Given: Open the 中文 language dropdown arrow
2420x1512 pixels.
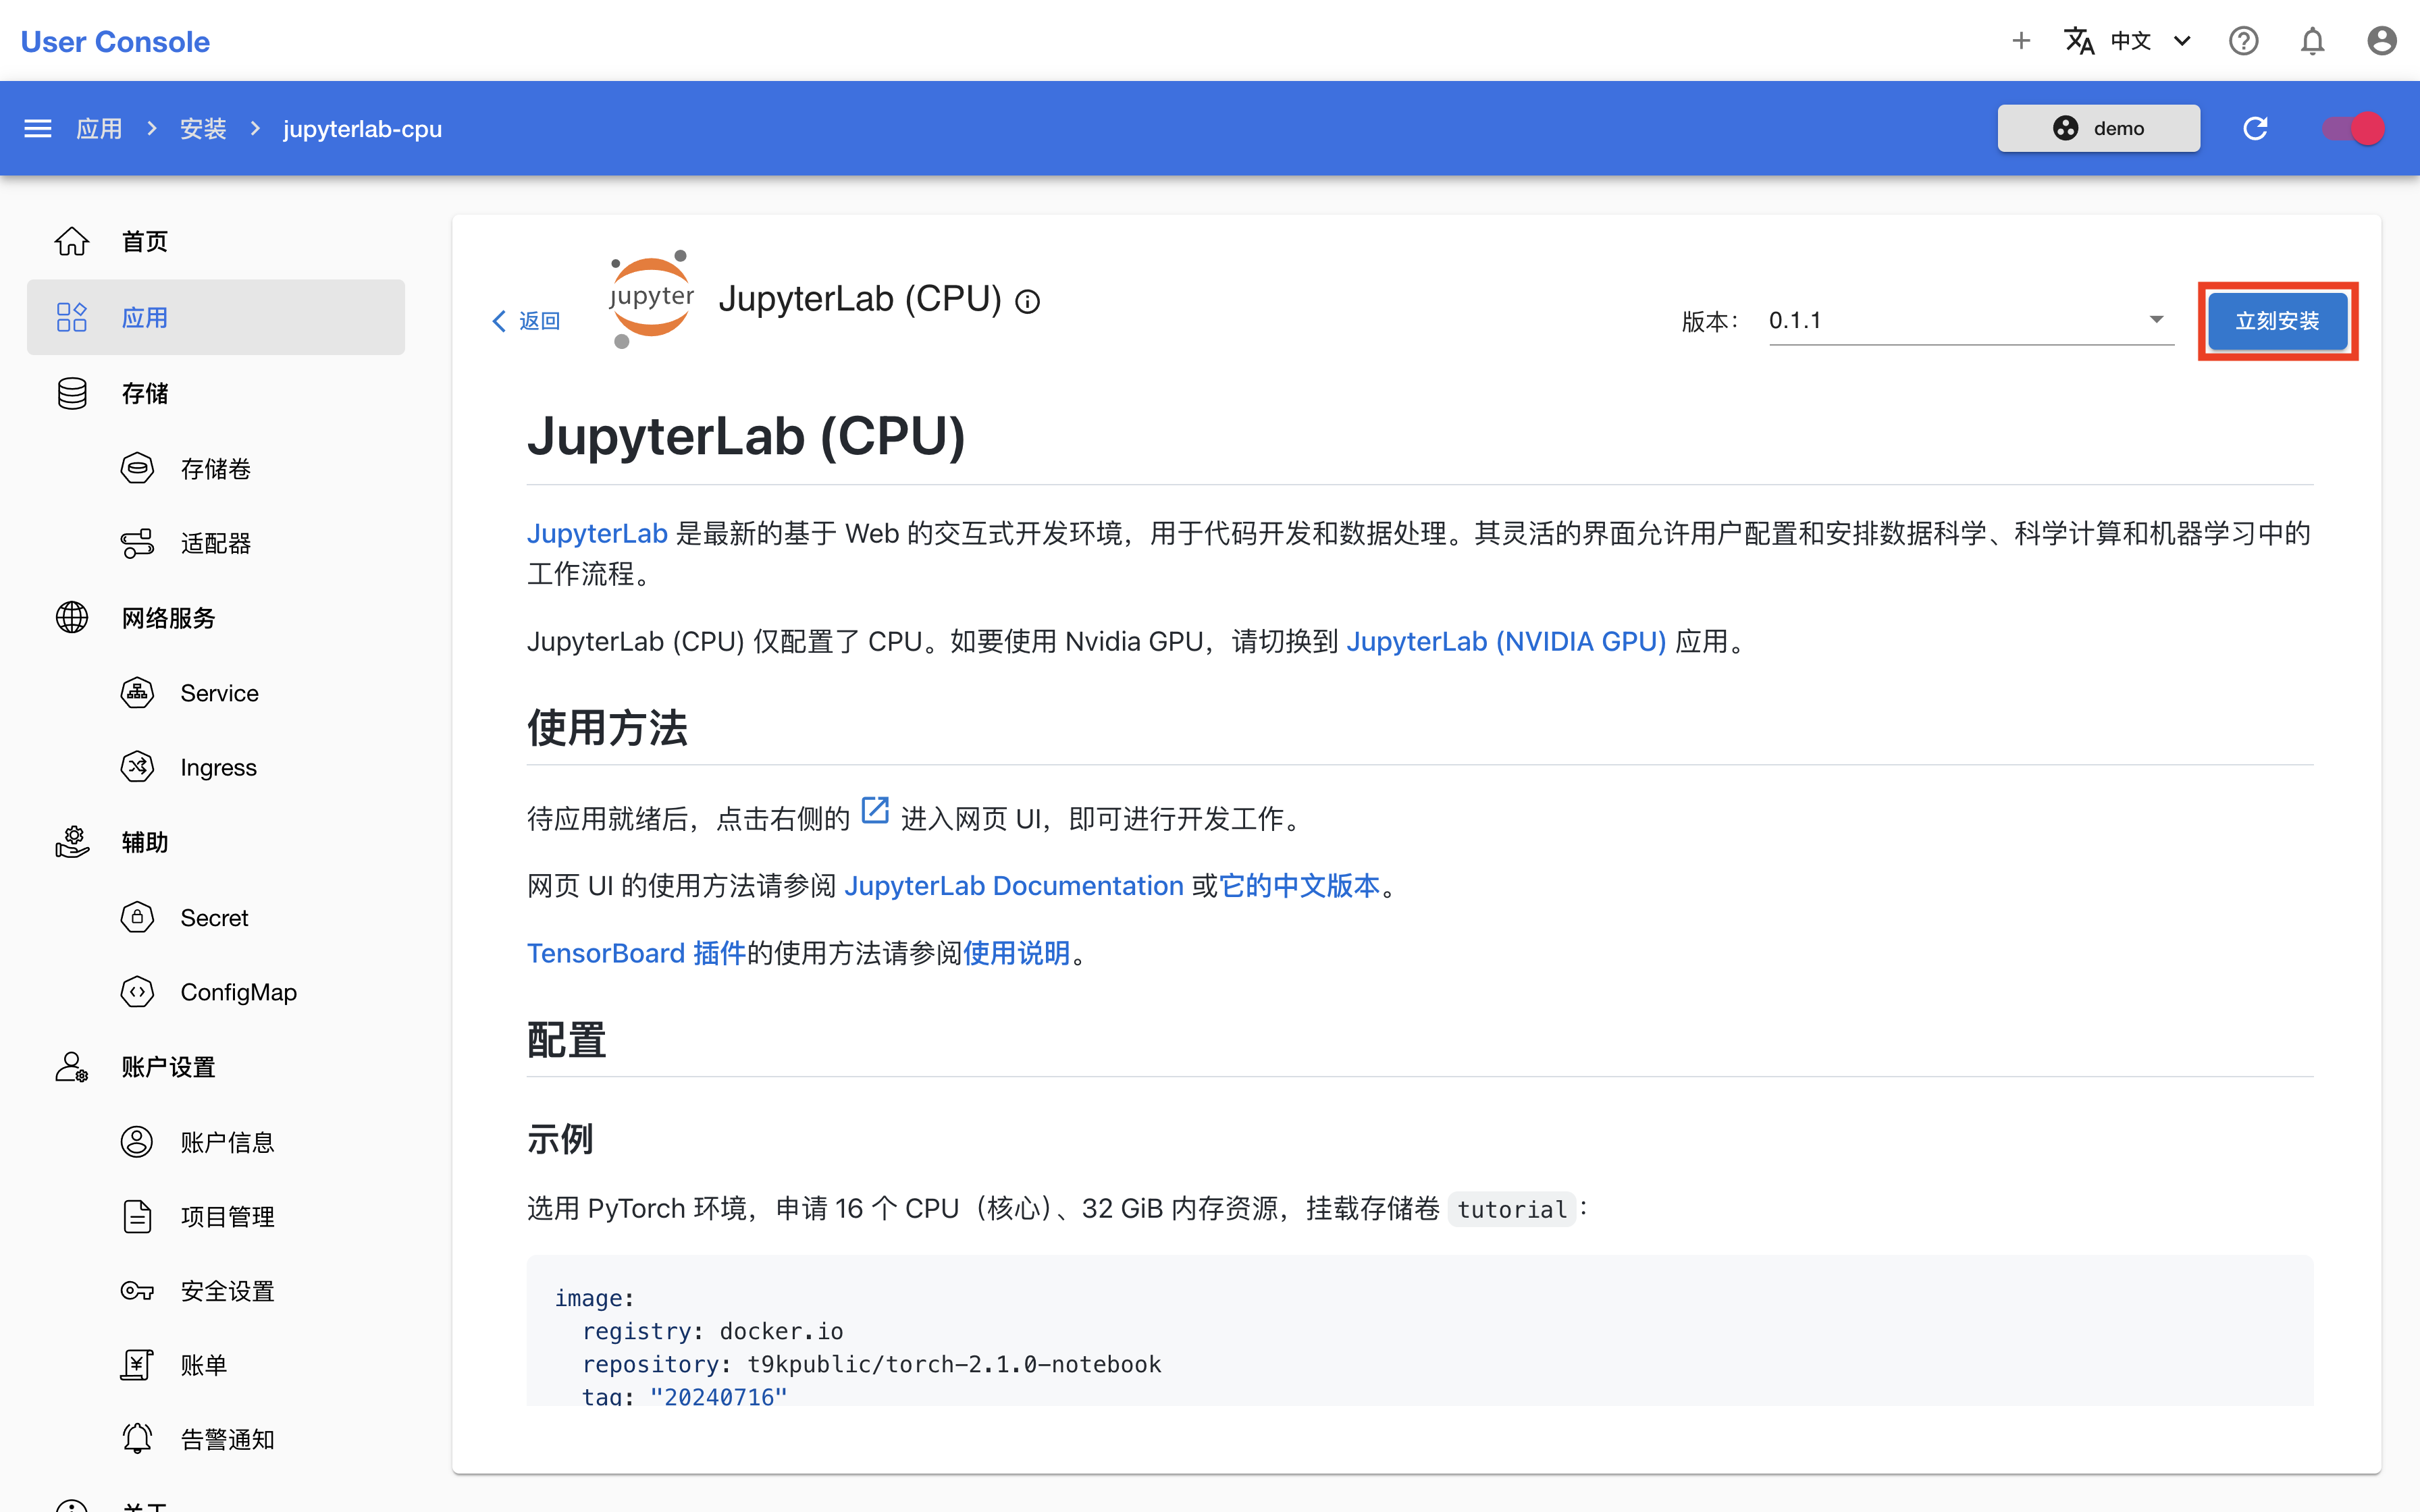Looking at the screenshot, I should (x=2183, y=41).
